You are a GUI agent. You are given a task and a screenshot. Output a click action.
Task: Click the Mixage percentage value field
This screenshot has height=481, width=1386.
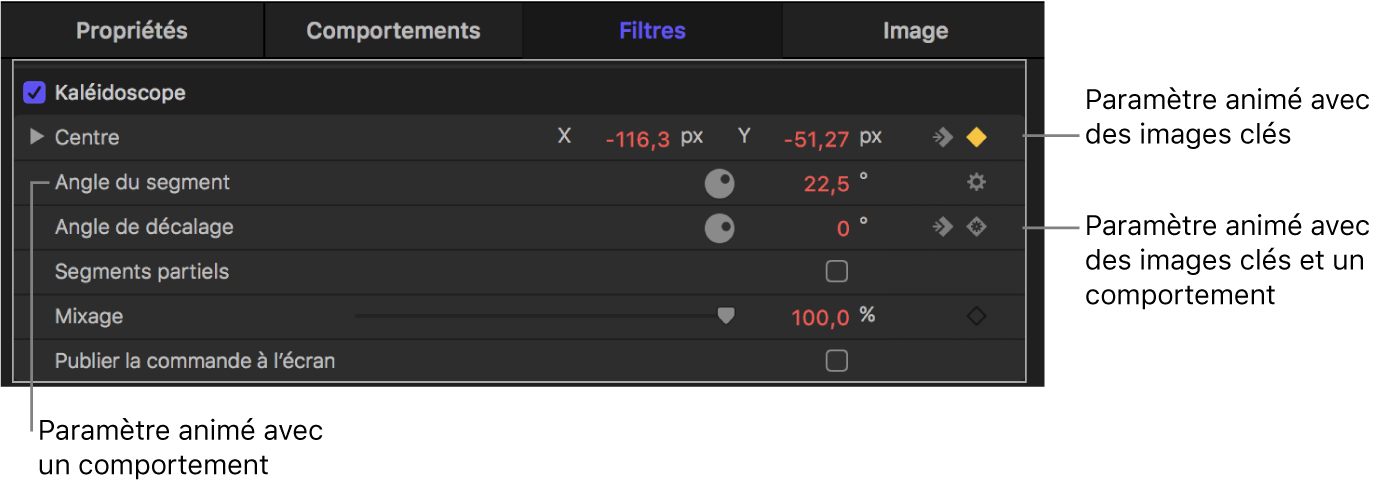pos(820,317)
